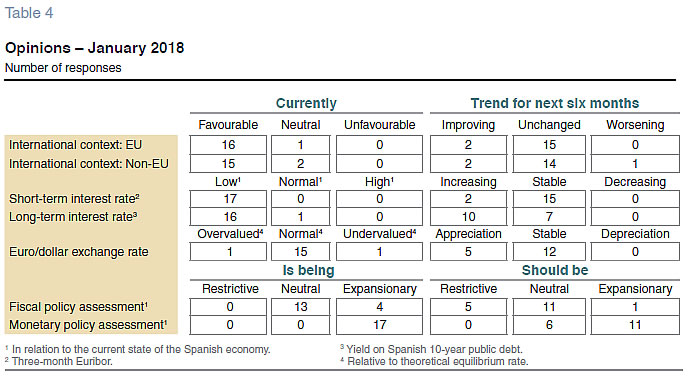Select the 'International context: EU' row label
This screenshot has height=377, width=688.
click(x=75, y=145)
